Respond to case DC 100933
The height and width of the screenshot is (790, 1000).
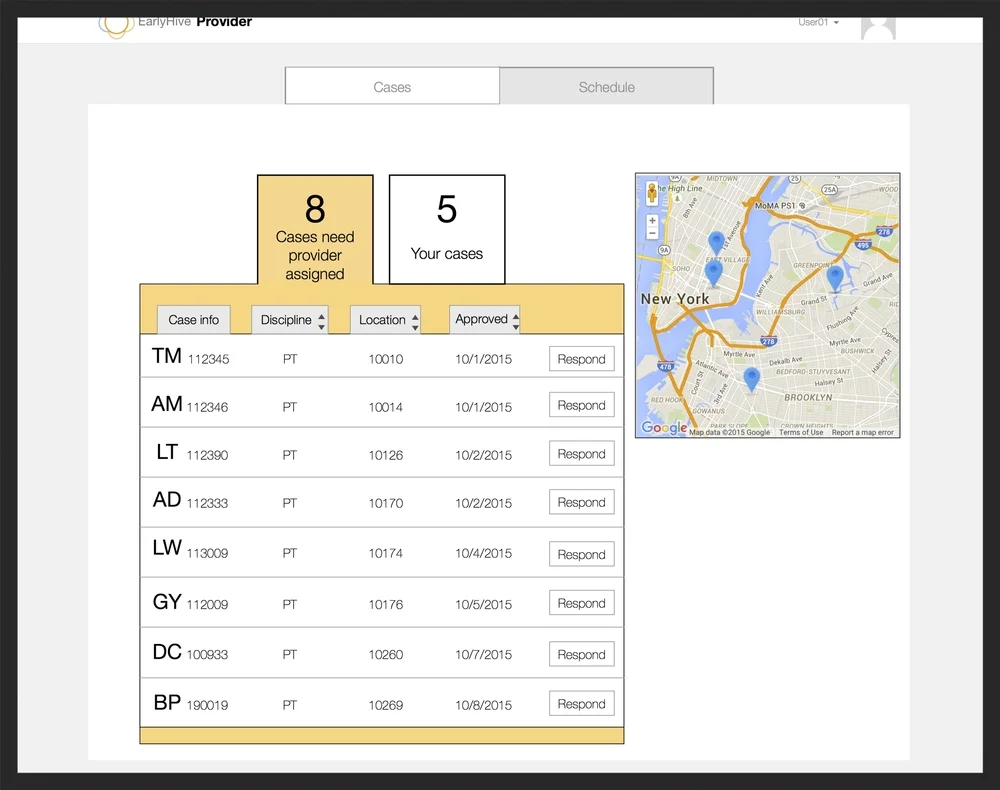(582, 654)
